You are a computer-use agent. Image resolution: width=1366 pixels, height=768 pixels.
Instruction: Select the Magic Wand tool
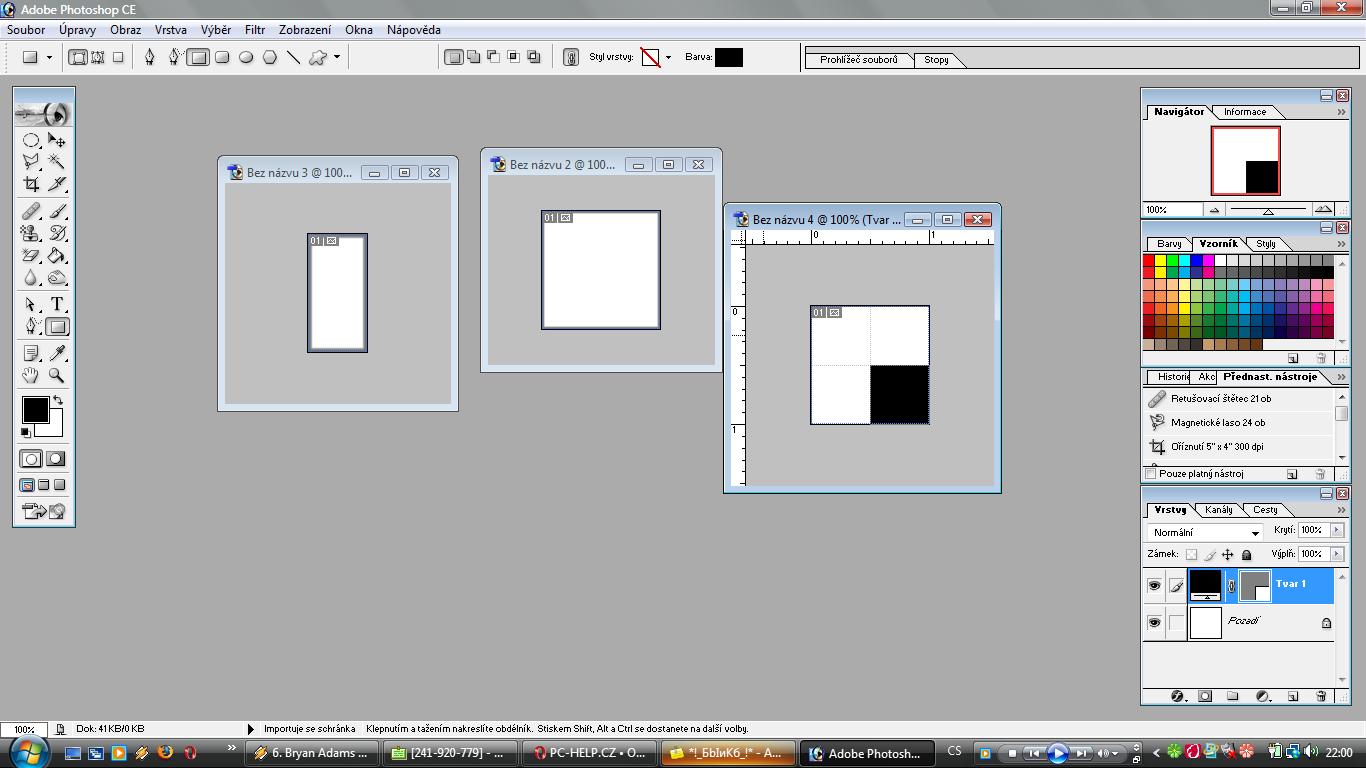(57, 161)
